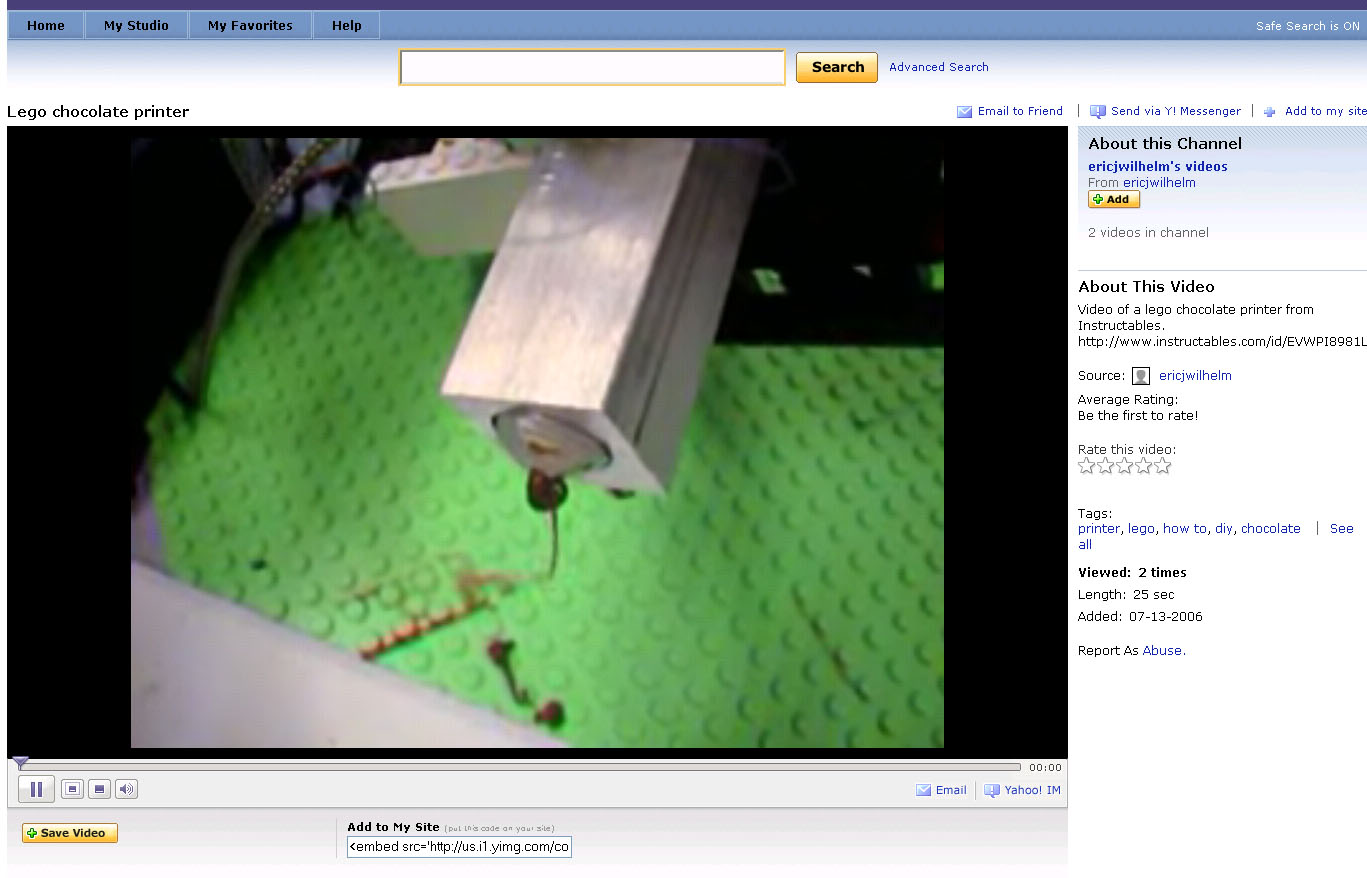Click the Safe Search is ON link

pos(1308,26)
